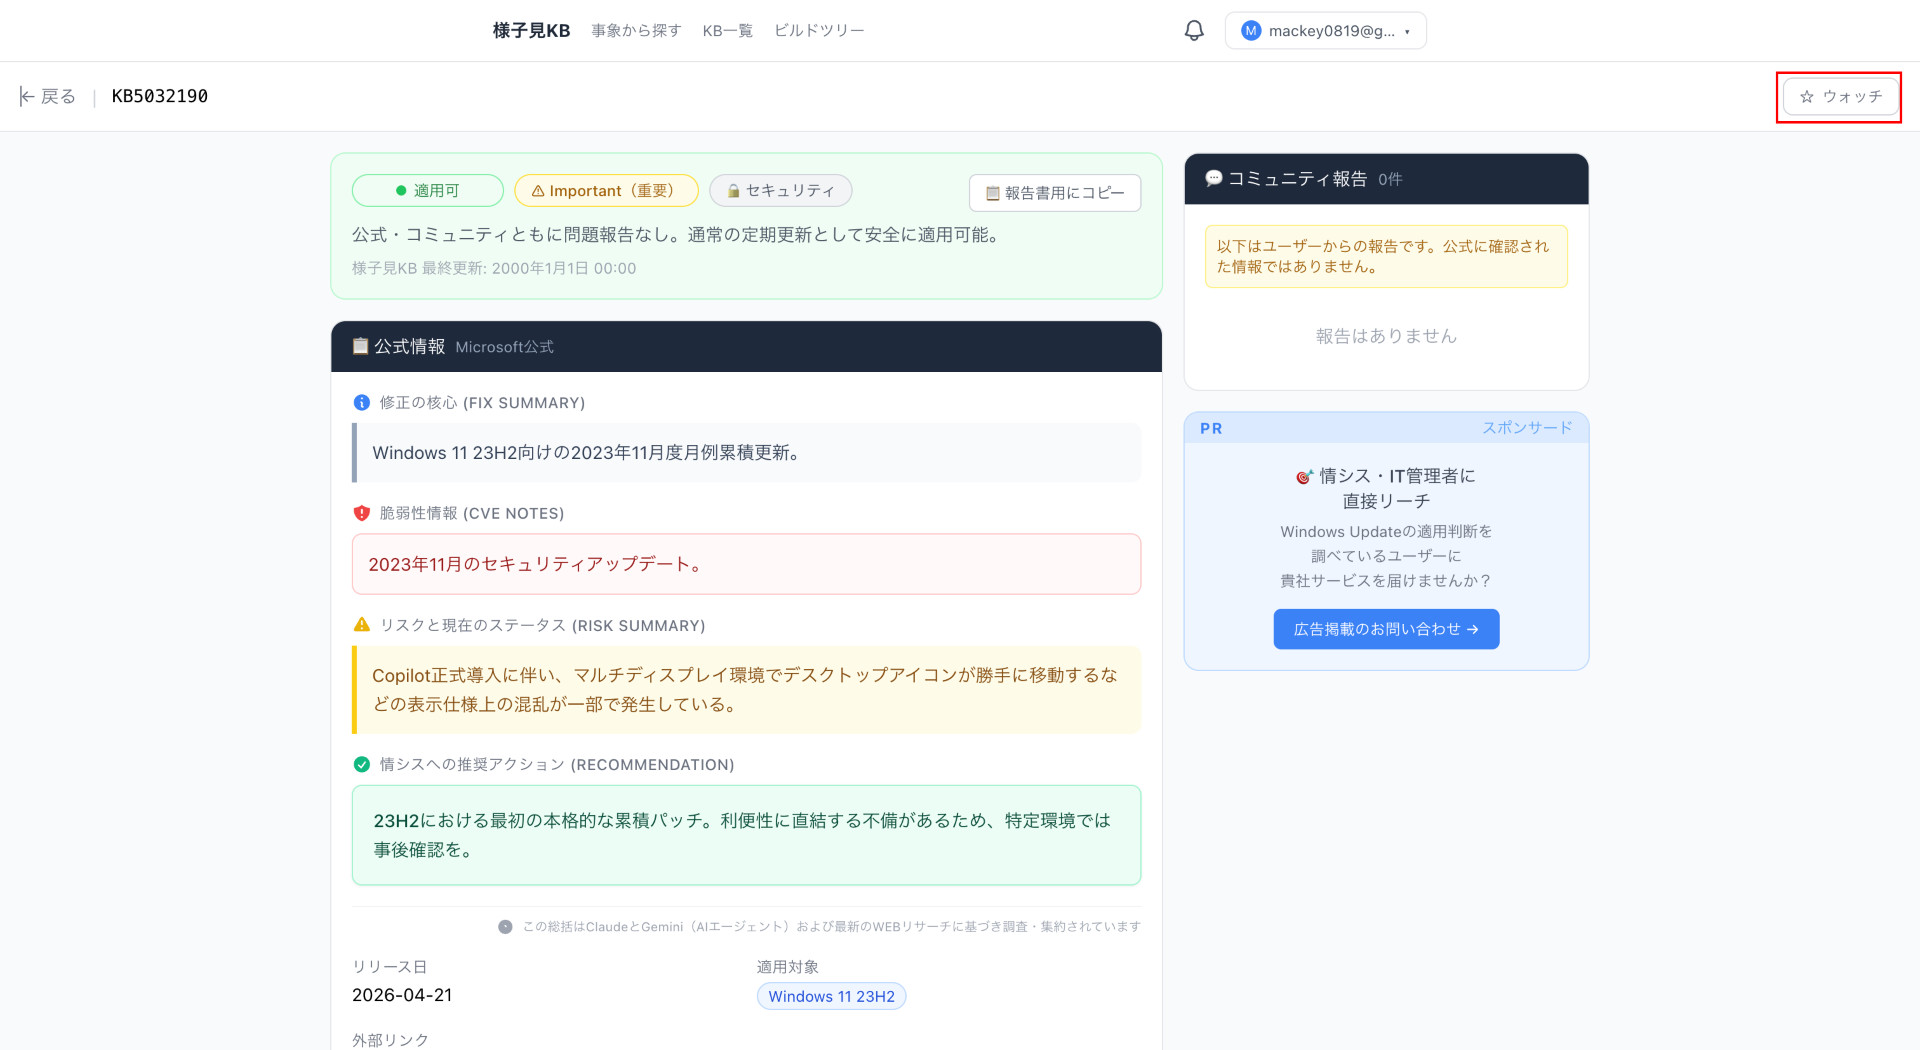Click the speech bubble icon in コミュニティ報告 header
The width and height of the screenshot is (1920, 1050).
click(x=1213, y=178)
